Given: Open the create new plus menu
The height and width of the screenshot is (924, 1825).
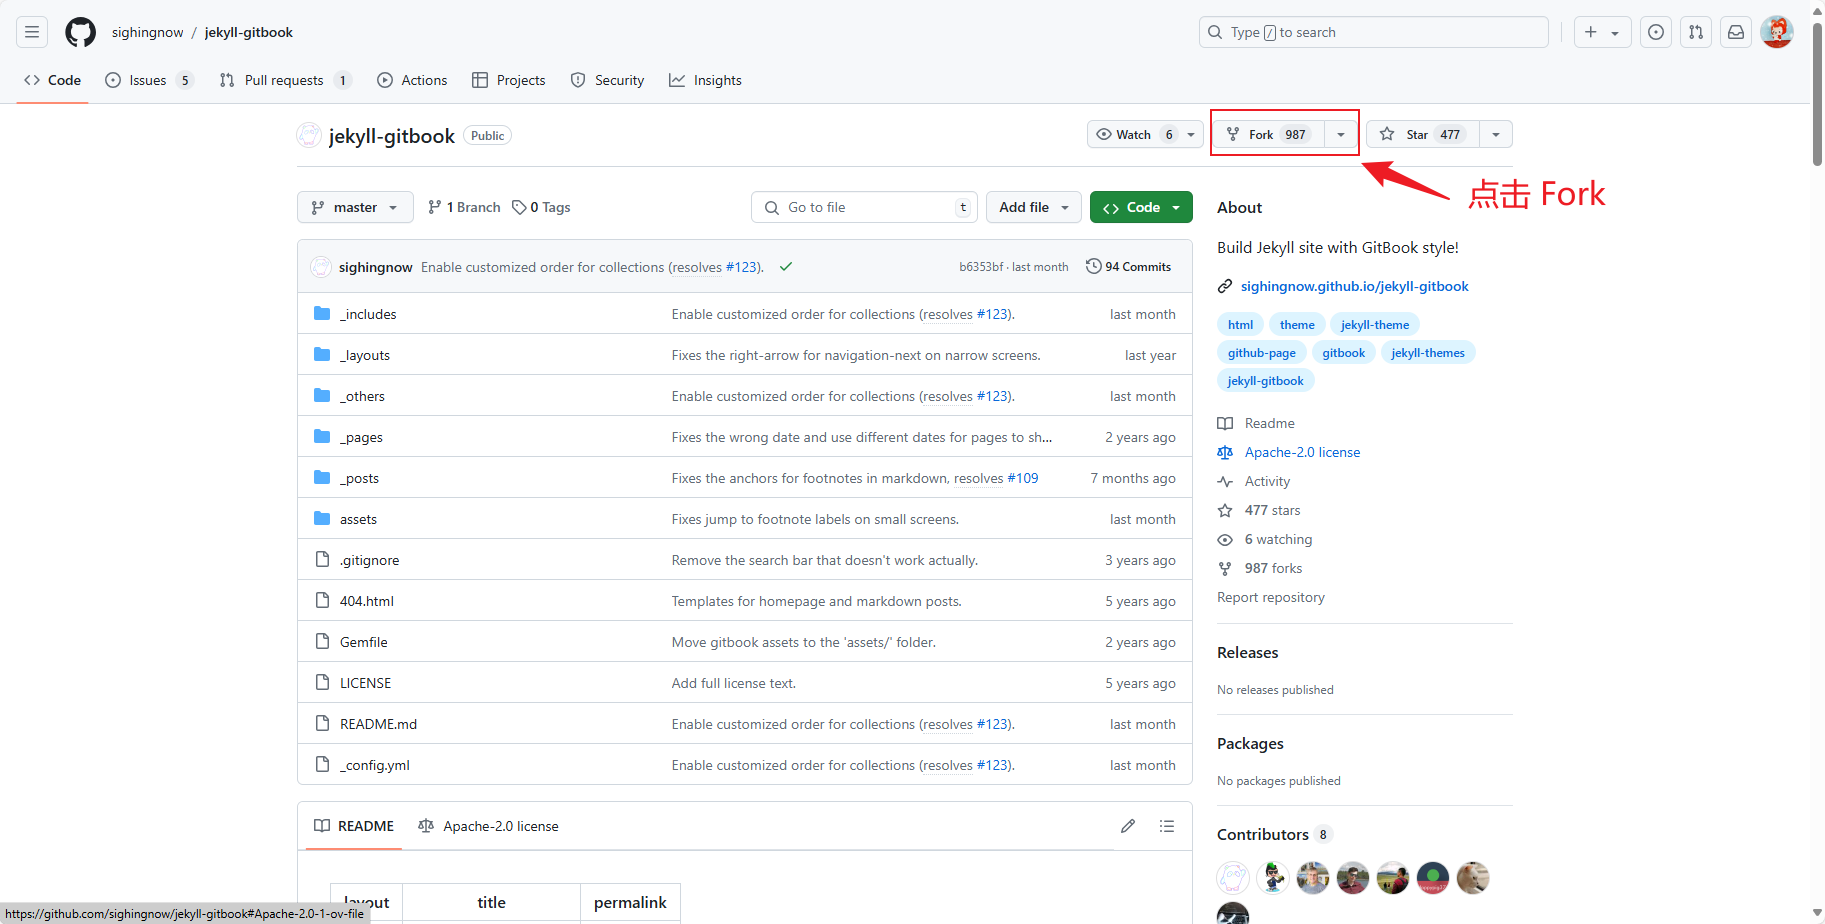Looking at the screenshot, I should click(x=1602, y=32).
